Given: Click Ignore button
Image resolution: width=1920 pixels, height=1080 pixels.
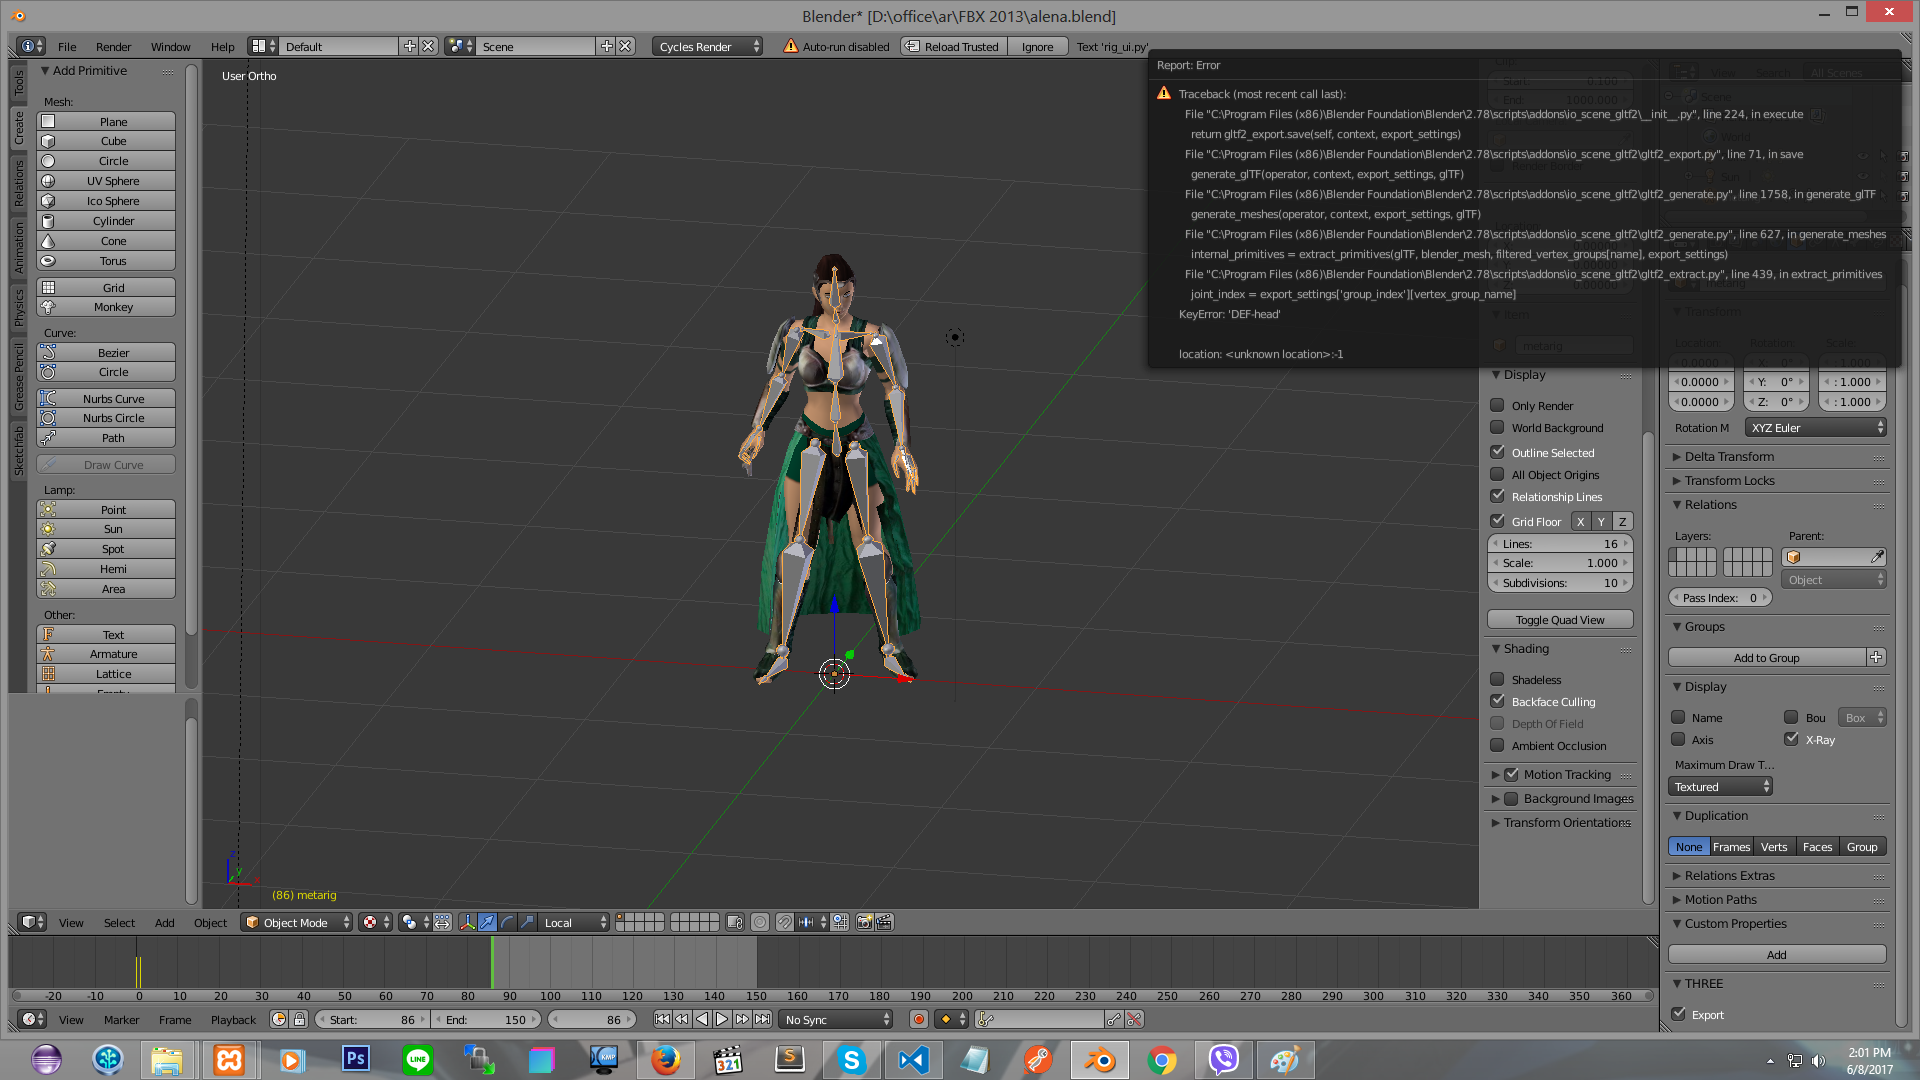Looking at the screenshot, I should coord(1037,46).
